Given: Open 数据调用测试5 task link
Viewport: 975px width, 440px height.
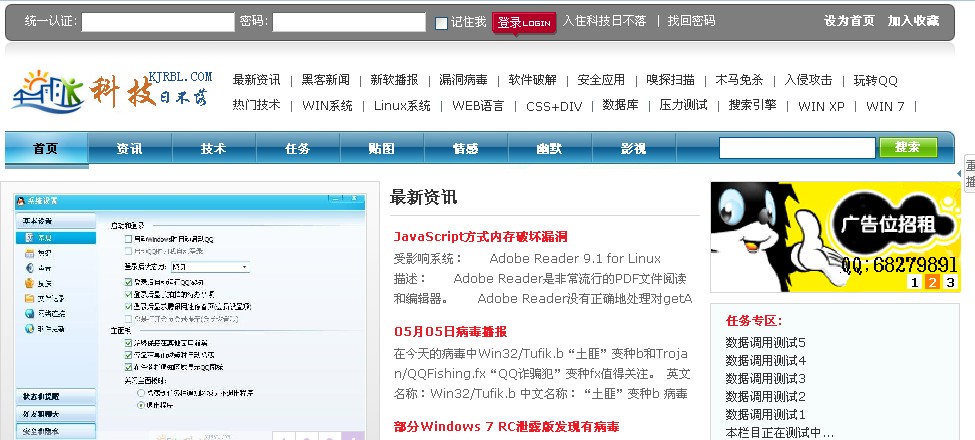Looking at the screenshot, I should (x=765, y=342).
